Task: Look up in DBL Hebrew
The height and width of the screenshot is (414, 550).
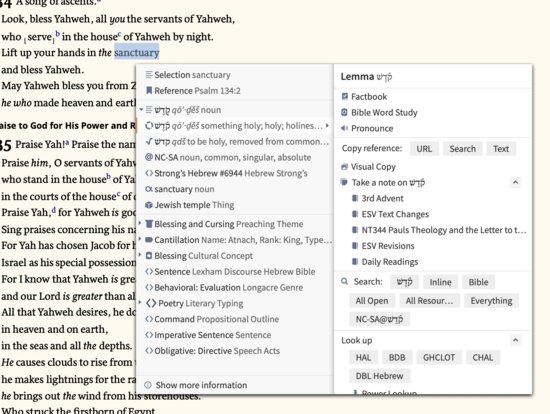Action: coord(380,376)
